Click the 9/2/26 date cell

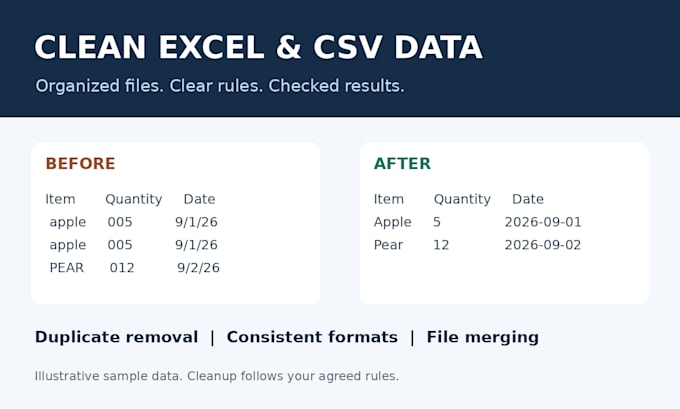[198, 268]
